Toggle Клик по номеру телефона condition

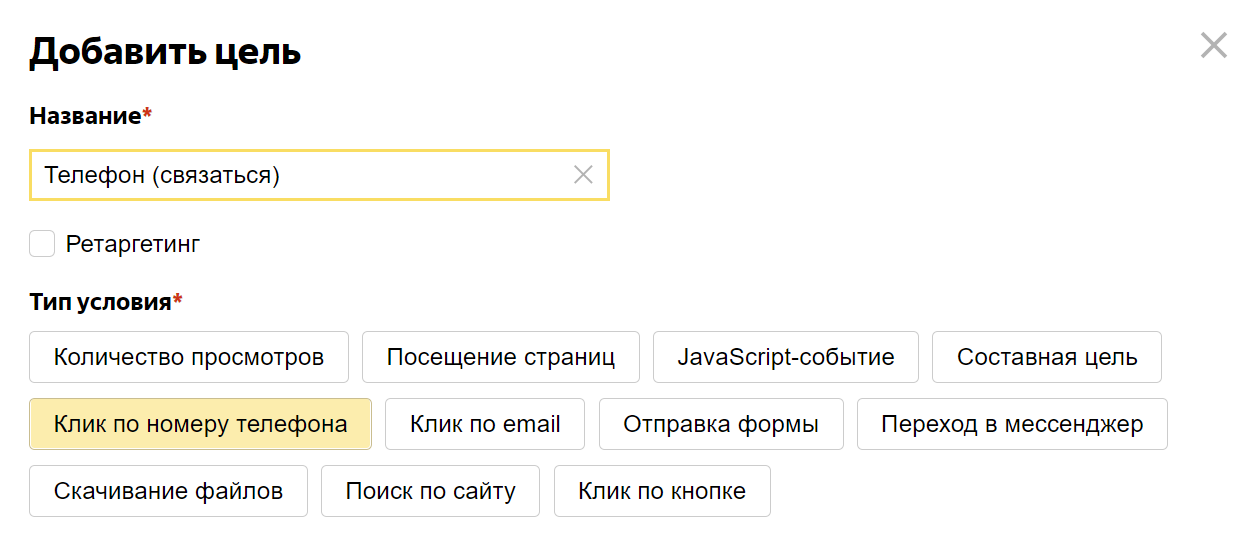[200, 424]
